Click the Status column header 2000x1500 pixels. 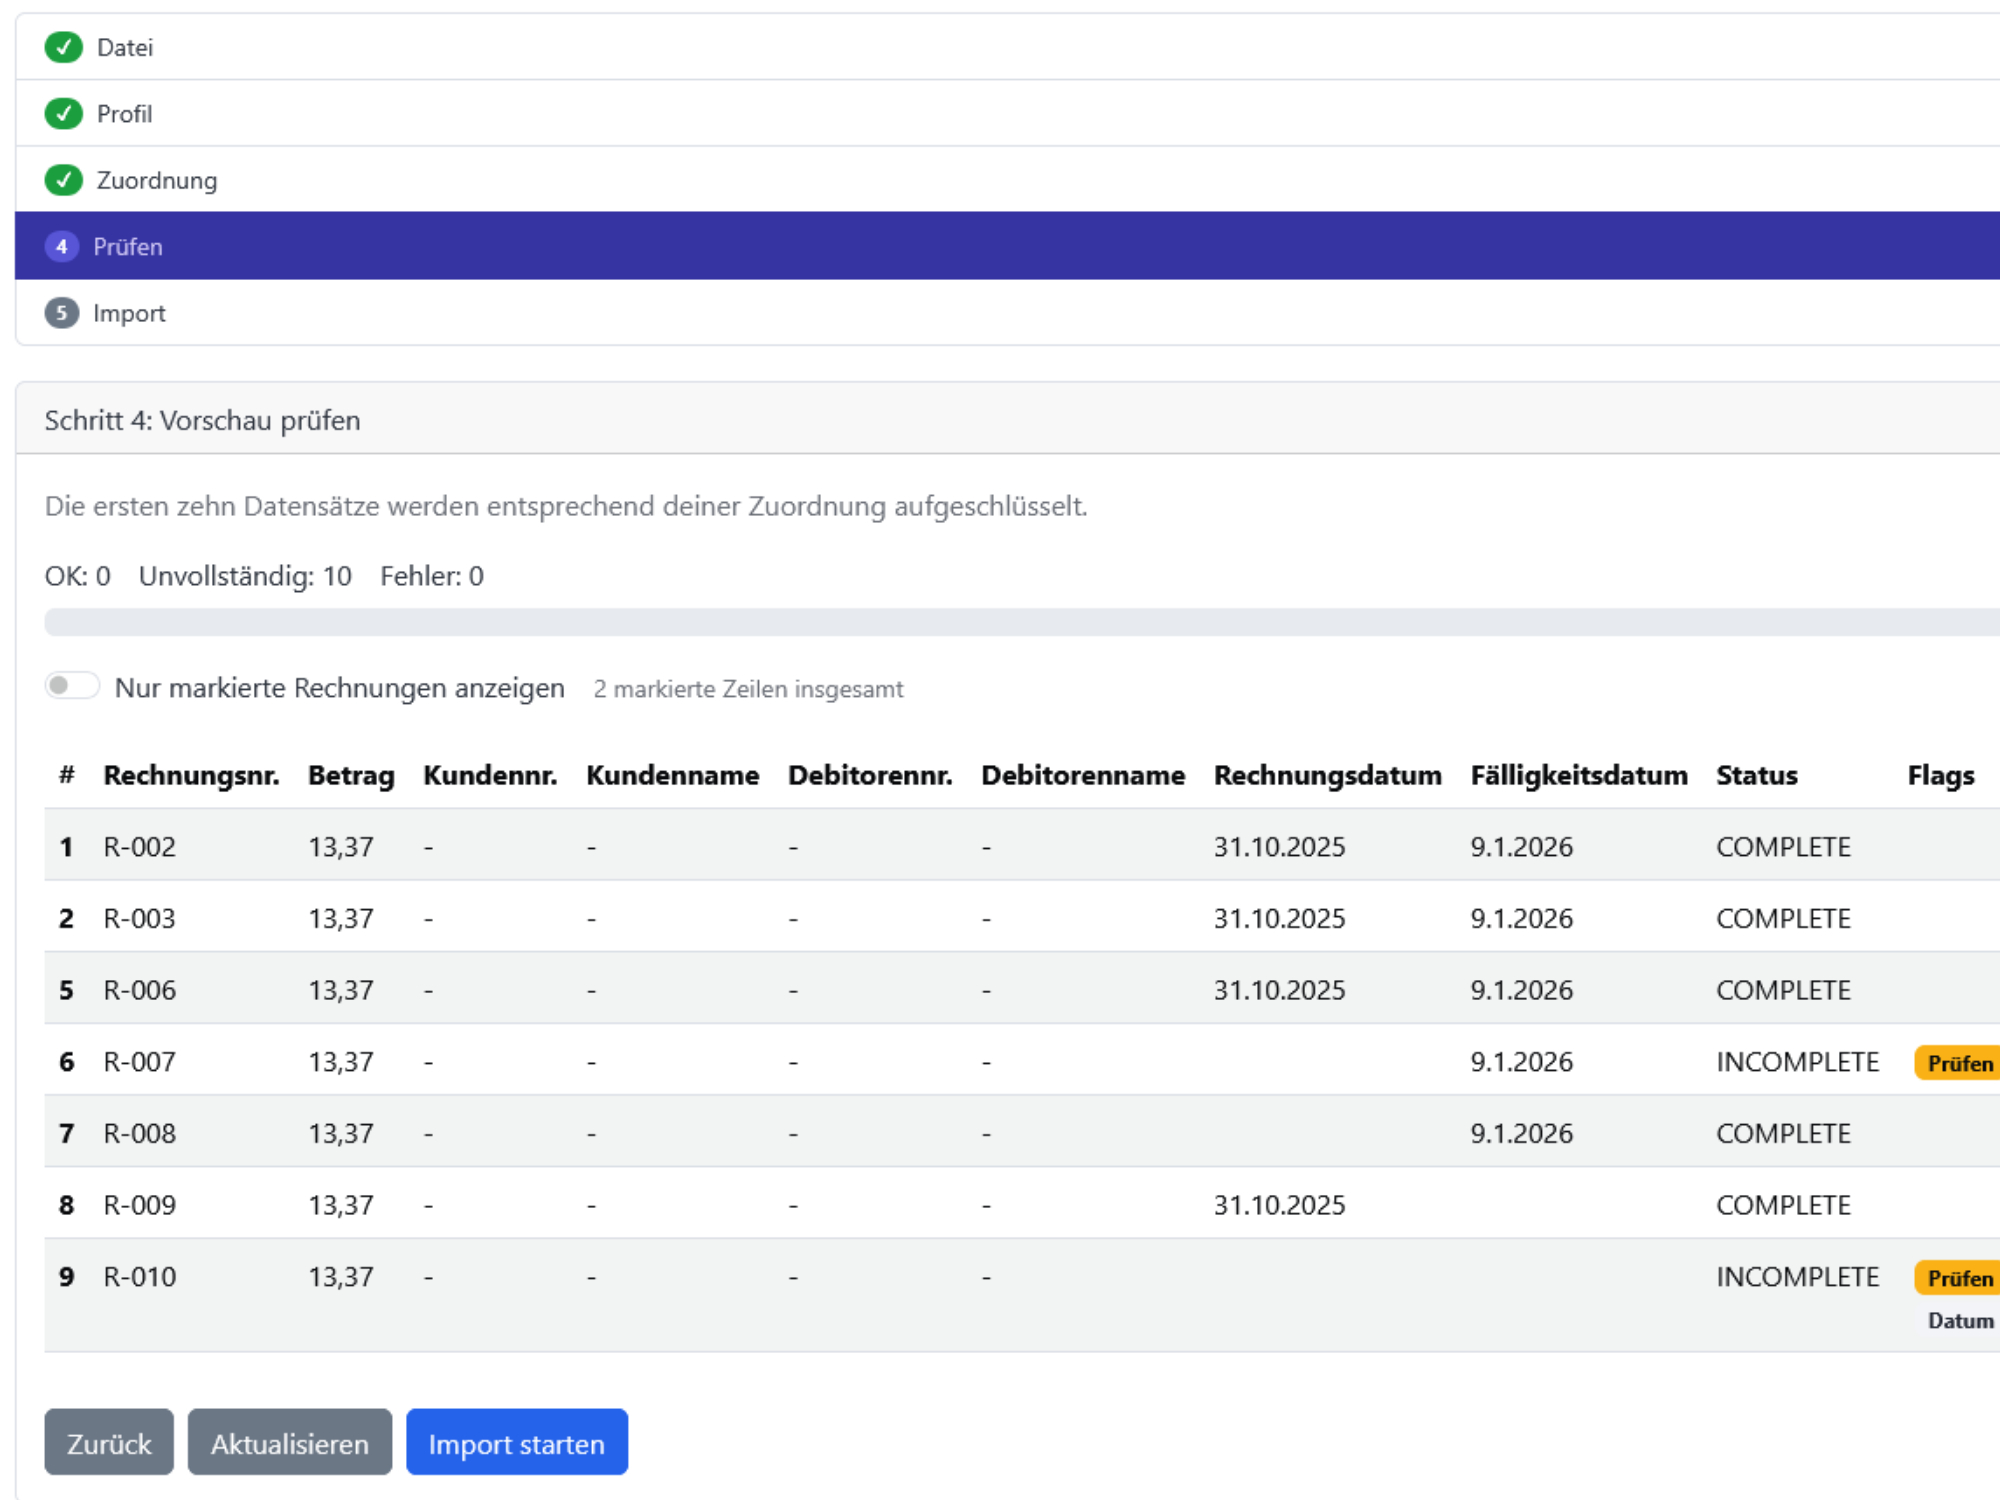click(1757, 775)
